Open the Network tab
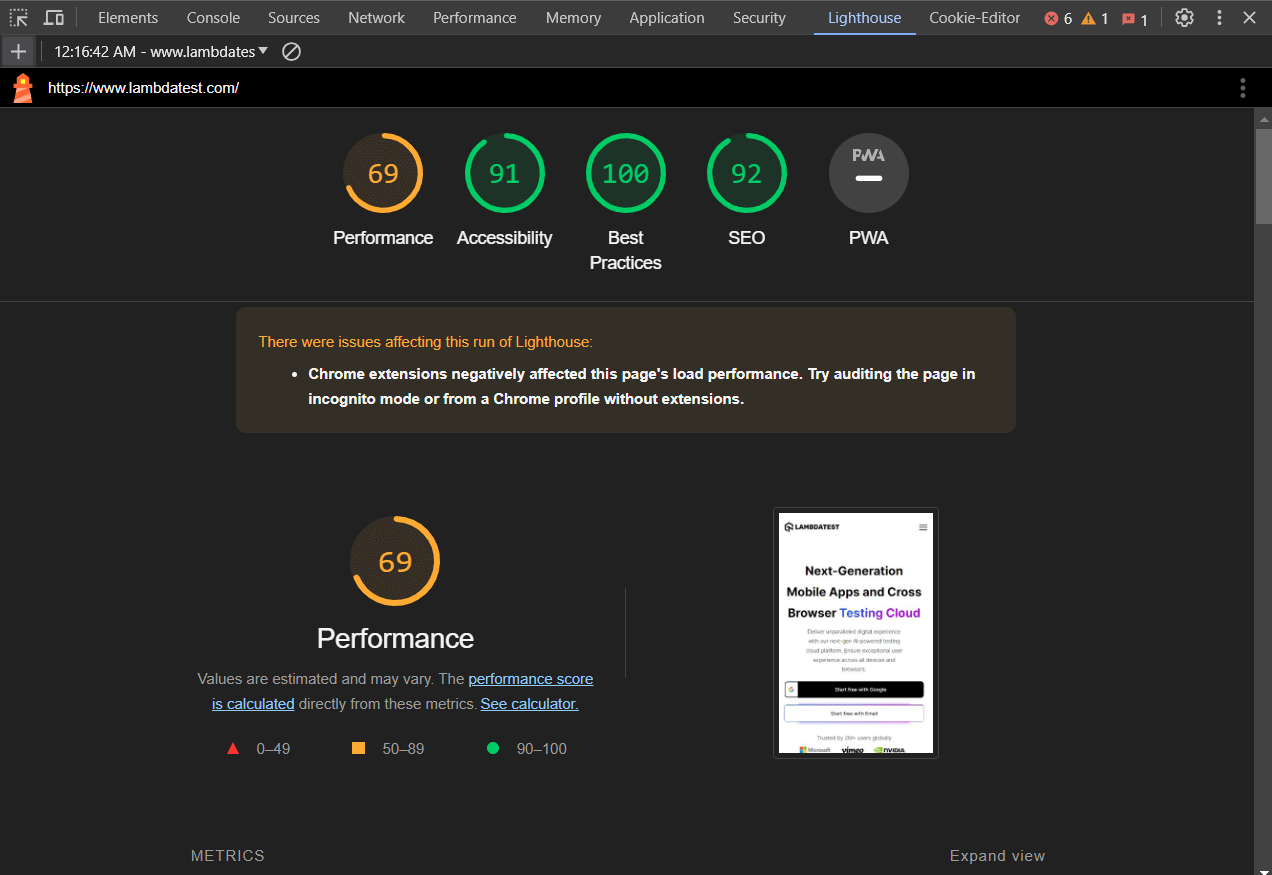Screen dimensions: 1272x875 (376, 18)
